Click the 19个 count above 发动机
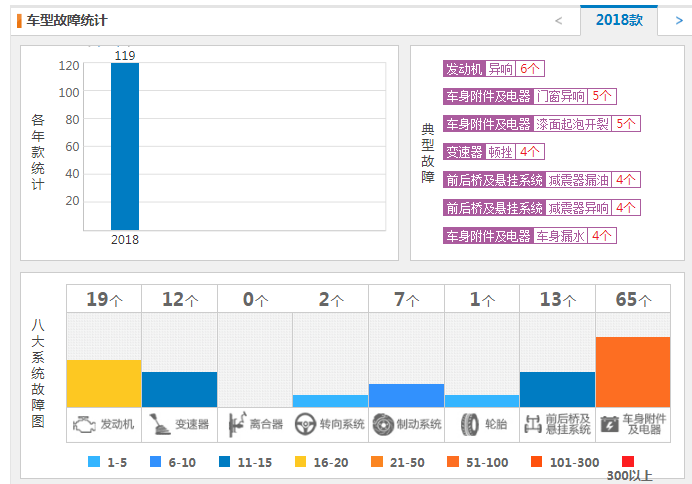692x484 pixels. pyautogui.click(x=104, y=299)
